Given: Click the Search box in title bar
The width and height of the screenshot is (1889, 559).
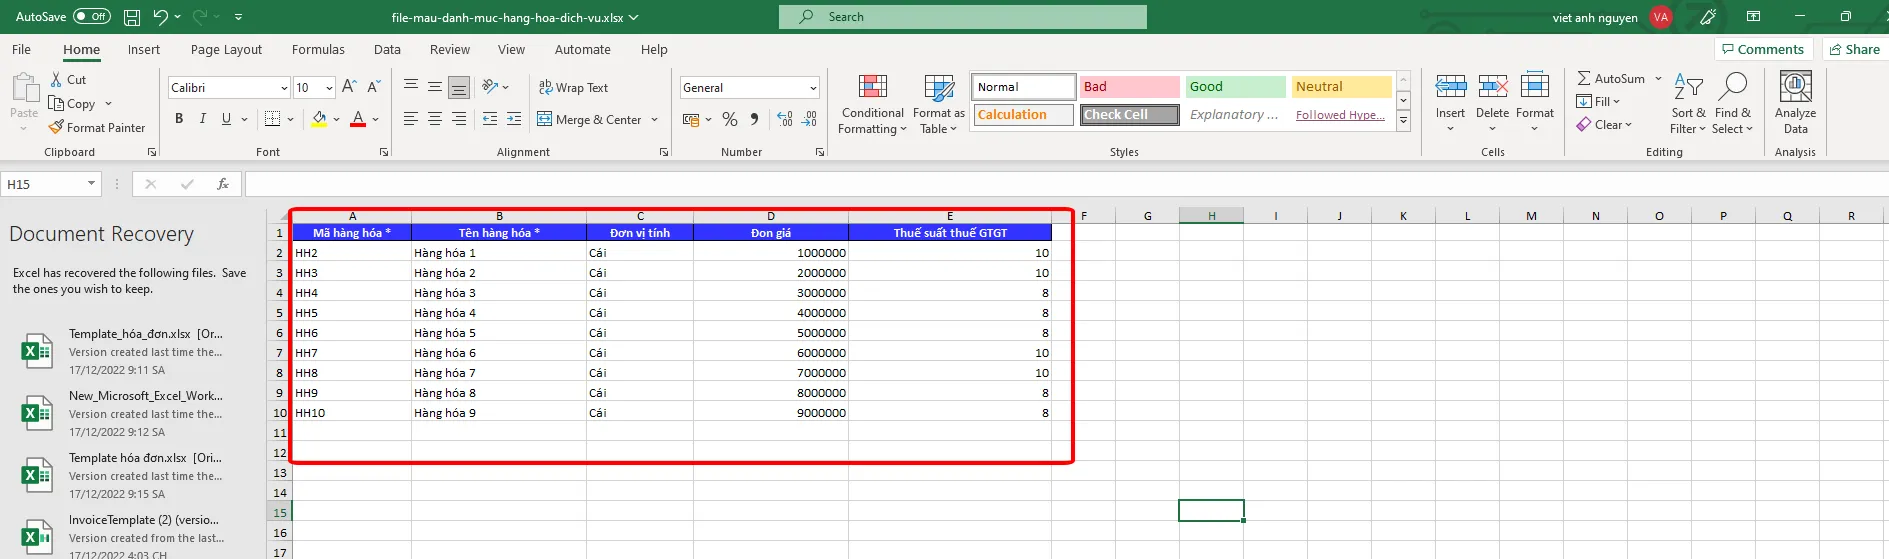Looking at the screenshot, I should tap(963, 17).
